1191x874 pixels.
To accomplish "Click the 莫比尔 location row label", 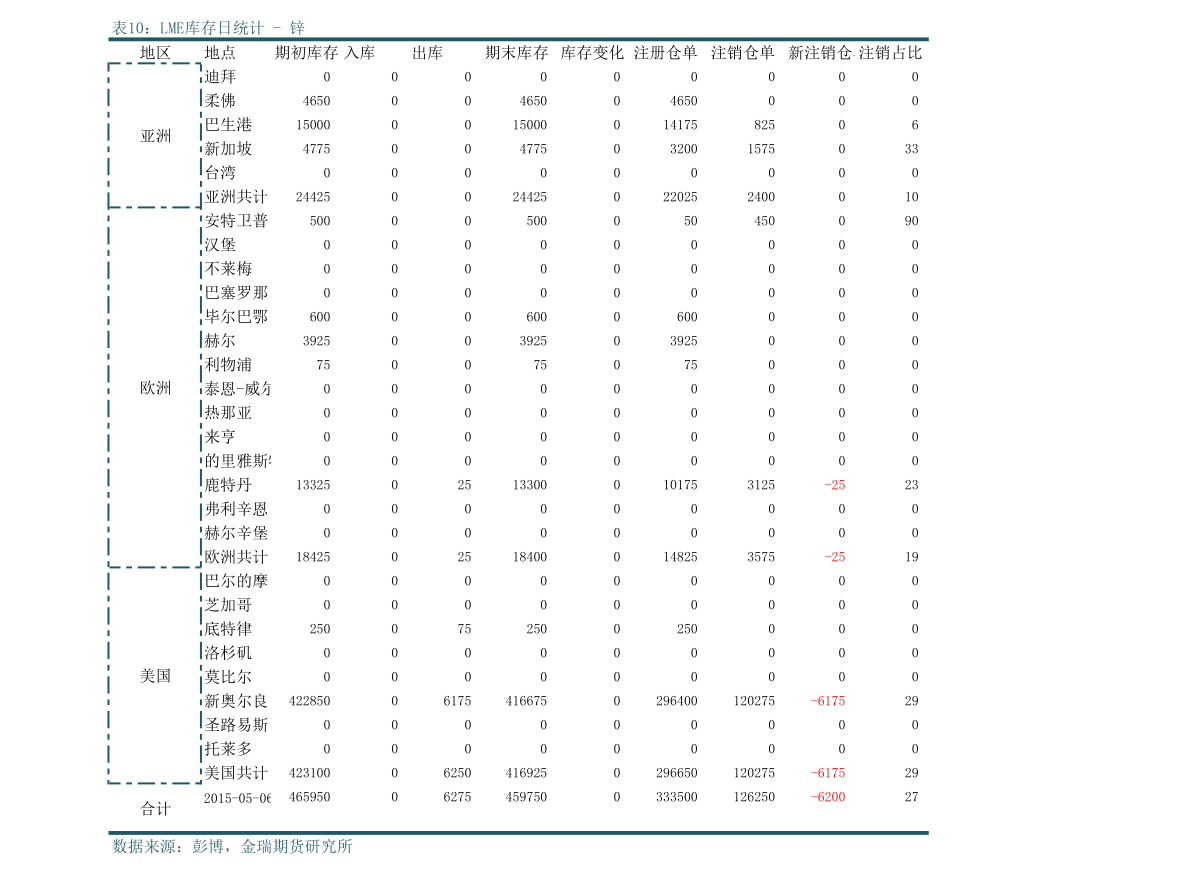I will (228, 677).
